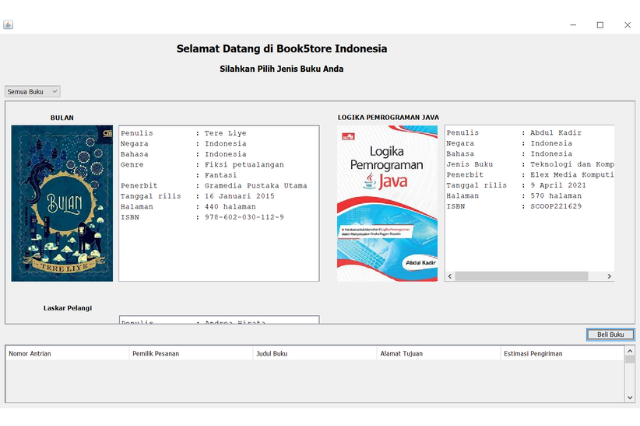The width and height of the screenshot is (640, 426).
Task: Minimize the bookstore window
Action: click(573, 25)
